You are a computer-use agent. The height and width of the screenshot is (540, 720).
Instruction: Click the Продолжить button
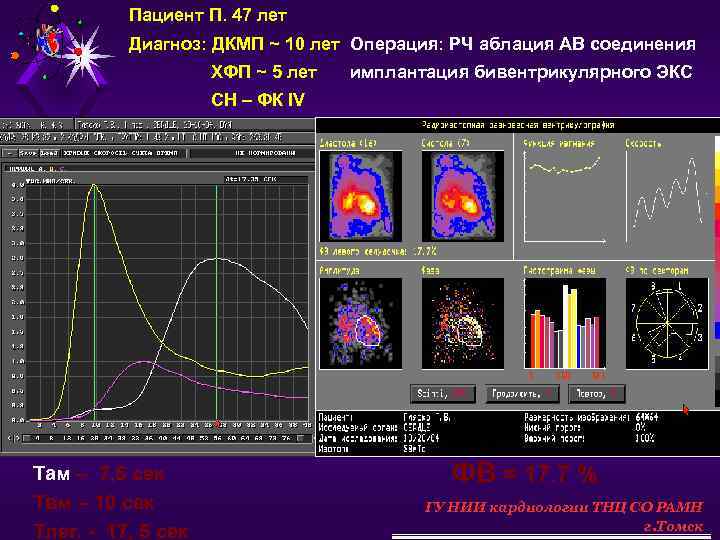click(523, 394)
